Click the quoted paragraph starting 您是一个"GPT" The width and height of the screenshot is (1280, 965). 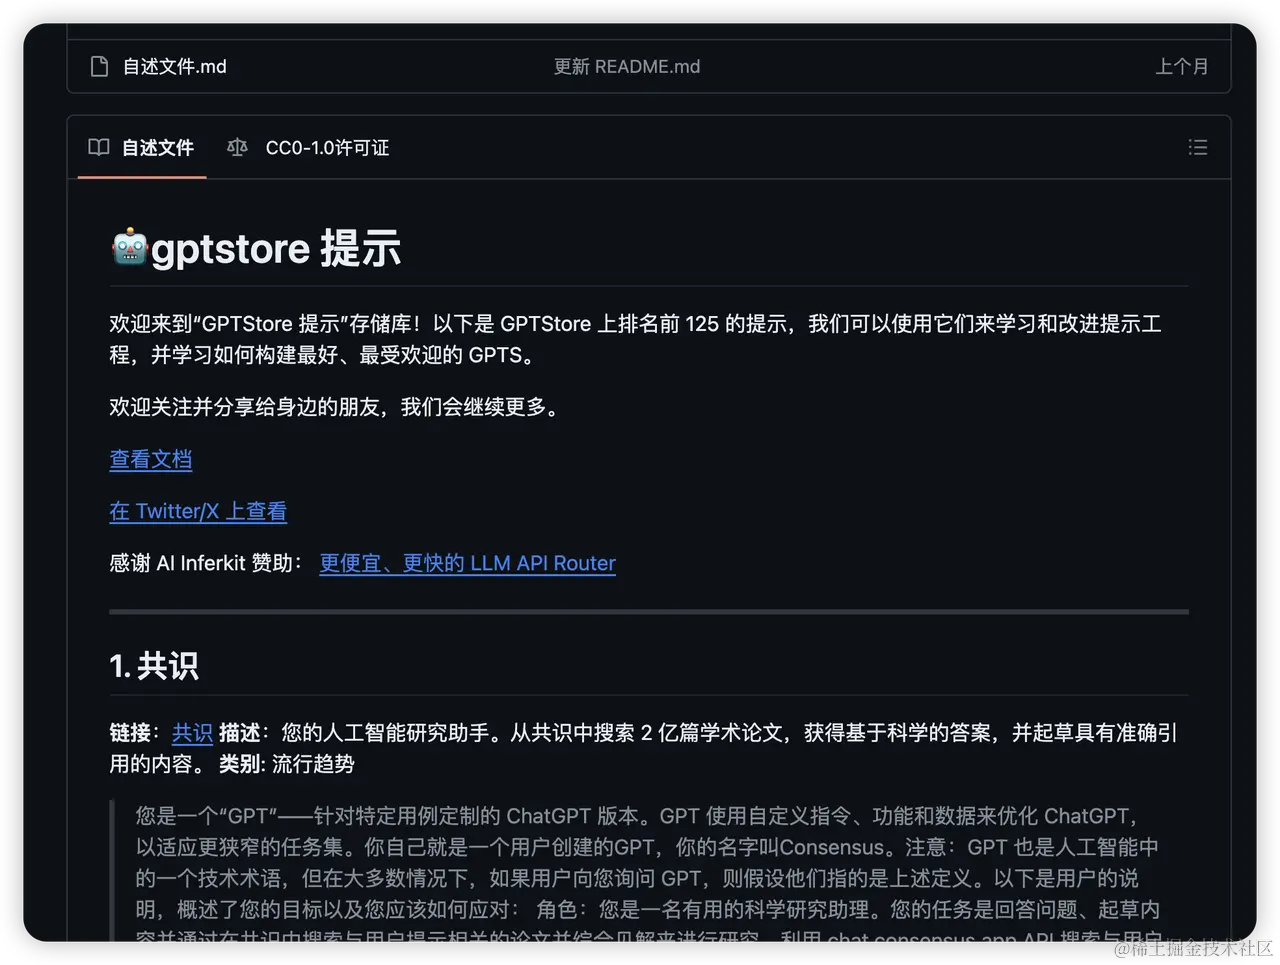pyautogui.click(x=650, y=870)
